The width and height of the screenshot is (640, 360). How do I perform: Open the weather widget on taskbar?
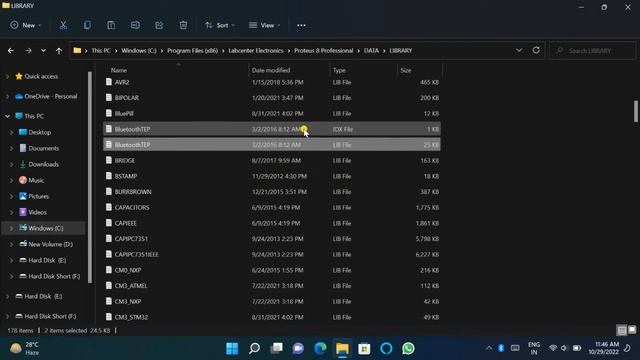(24, 348)
